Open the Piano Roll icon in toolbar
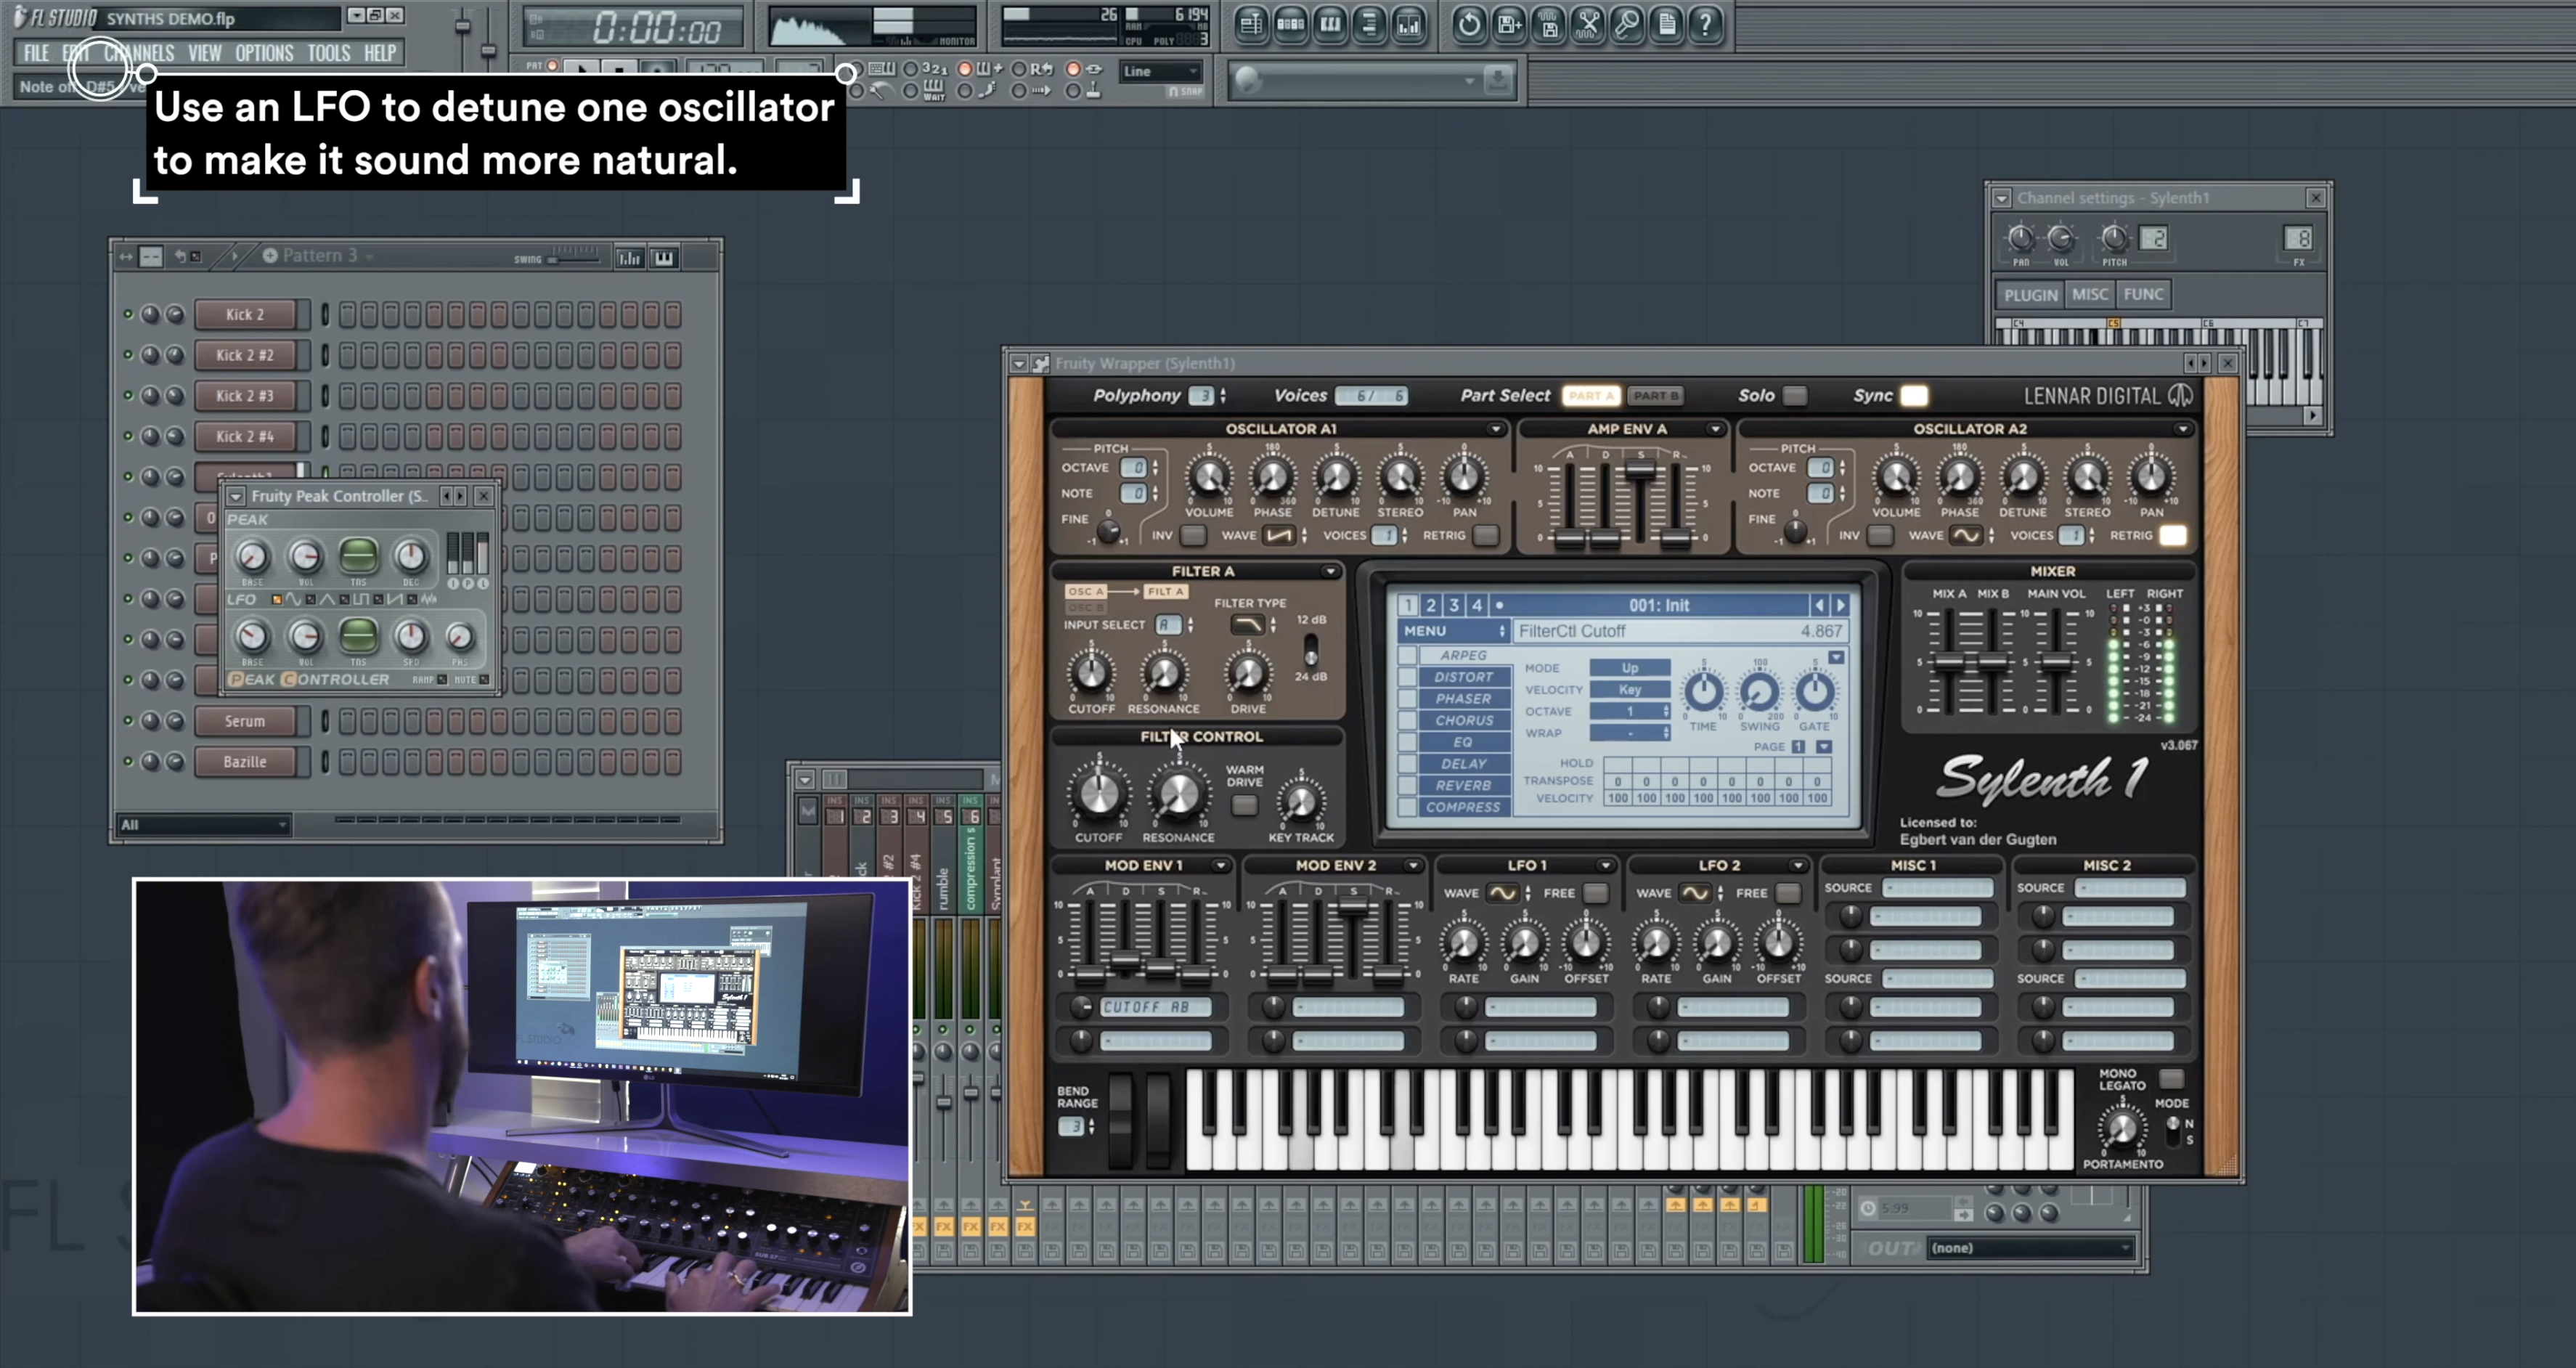 pyautogui.click(x=1330, y=24)
